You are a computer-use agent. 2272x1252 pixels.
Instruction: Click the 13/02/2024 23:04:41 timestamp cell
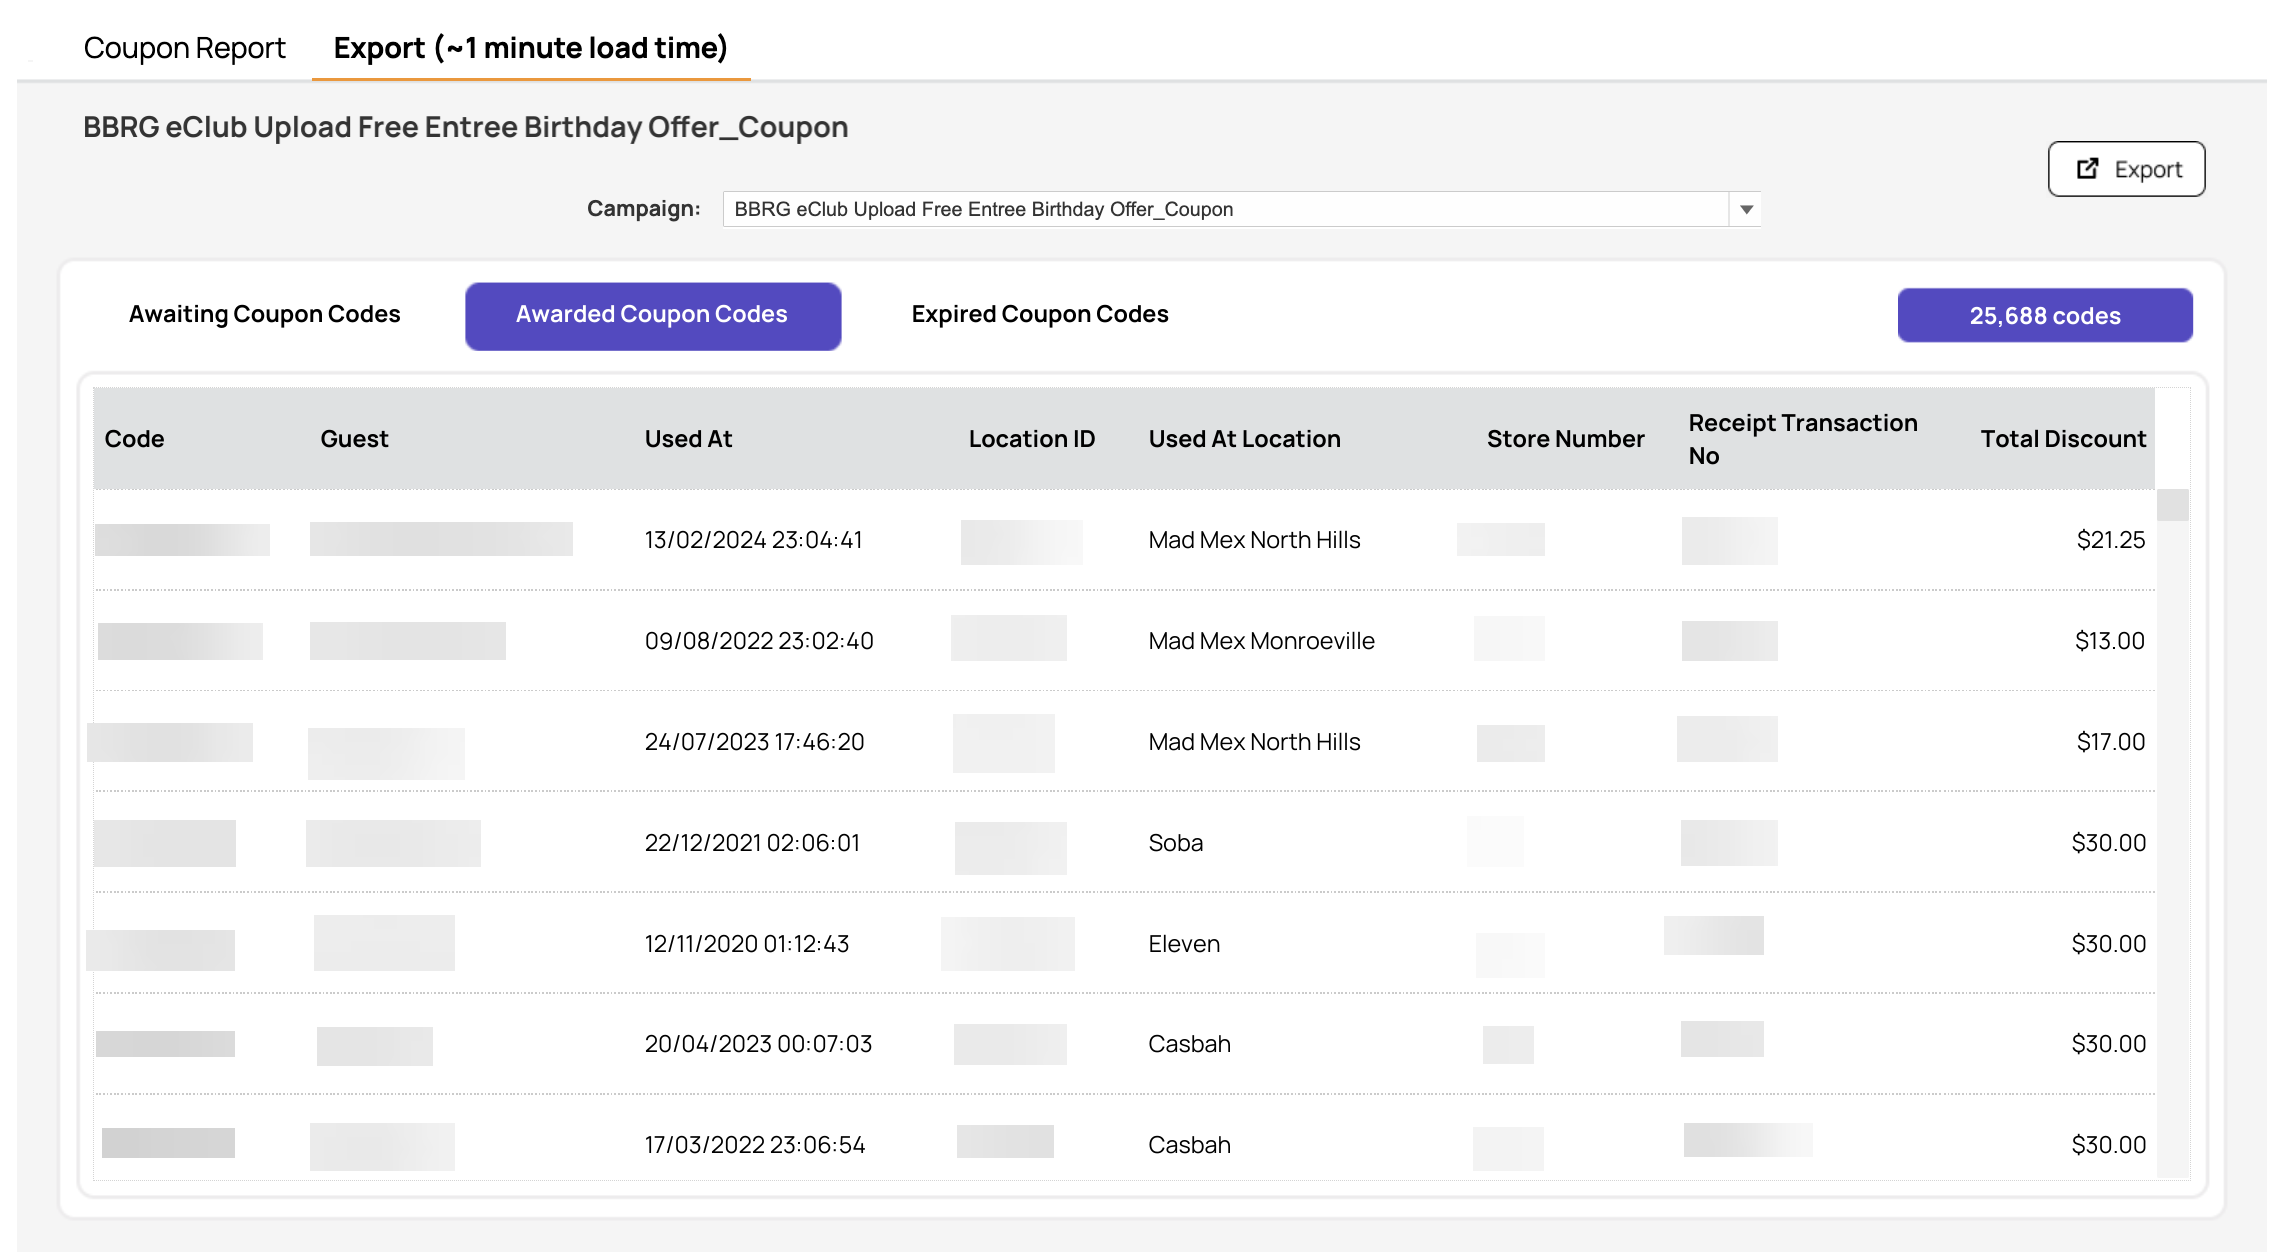point(753,540)
